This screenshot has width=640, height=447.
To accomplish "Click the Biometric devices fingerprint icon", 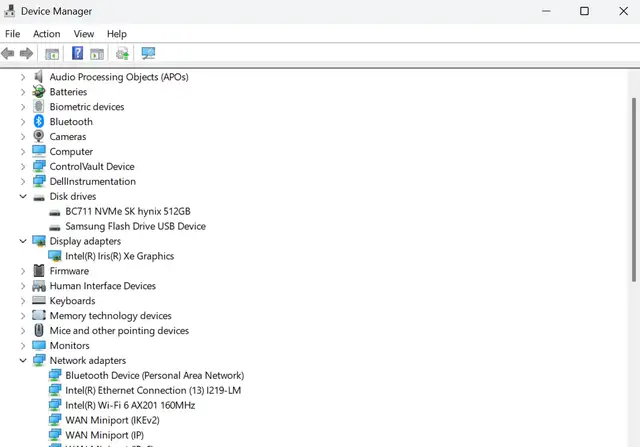I will [39, 106].
